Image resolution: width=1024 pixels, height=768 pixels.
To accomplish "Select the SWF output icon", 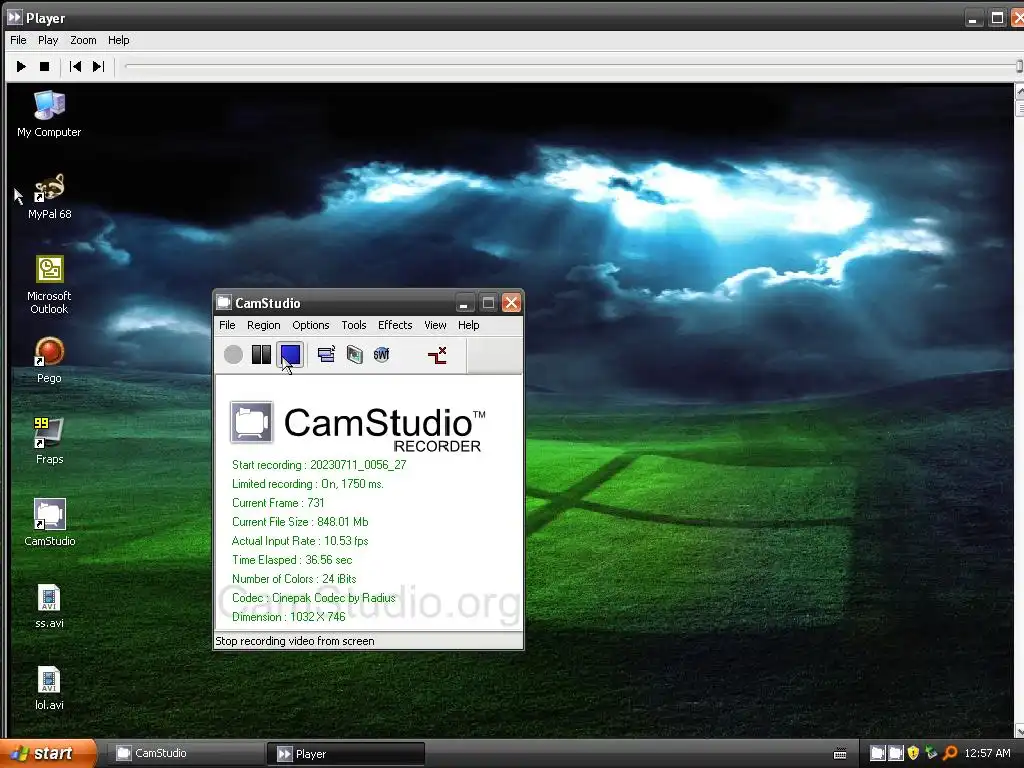I will tap(381, 355).
